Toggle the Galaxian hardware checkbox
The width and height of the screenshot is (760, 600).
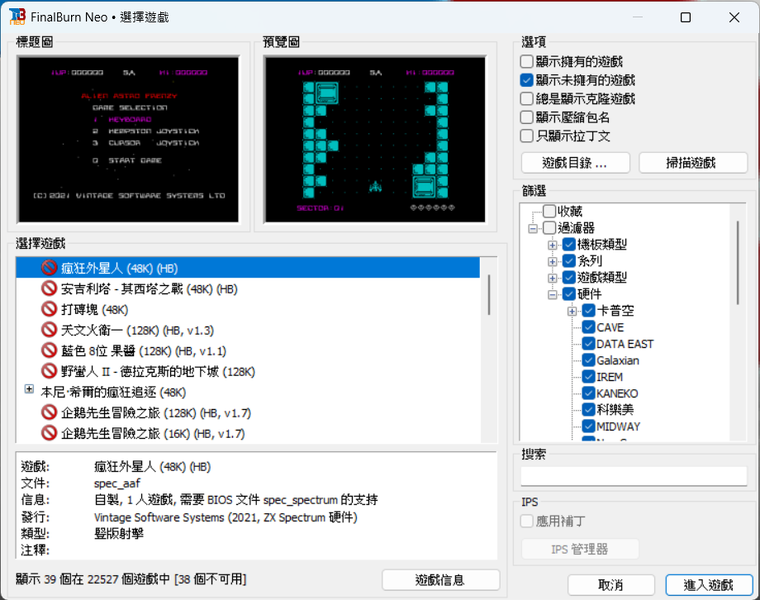click(588, 360)
